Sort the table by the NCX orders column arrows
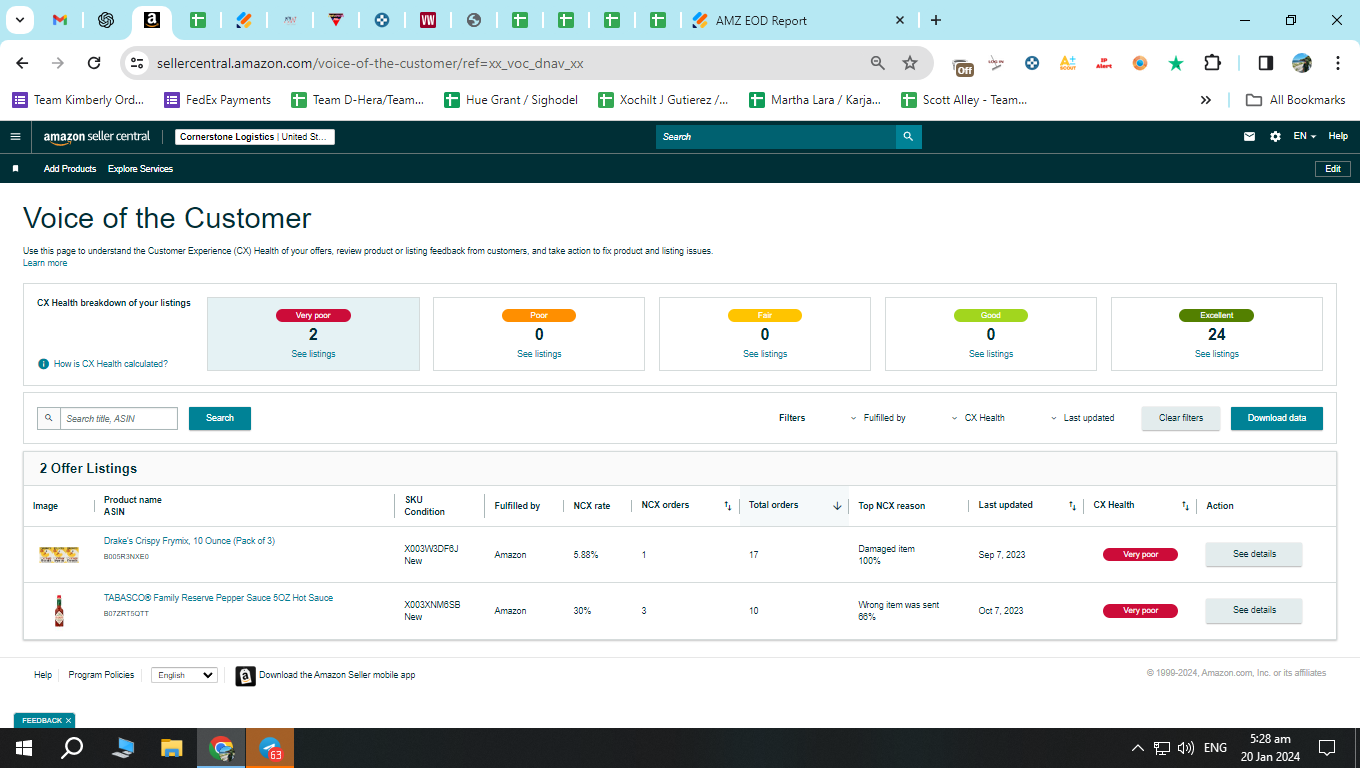 728,506
